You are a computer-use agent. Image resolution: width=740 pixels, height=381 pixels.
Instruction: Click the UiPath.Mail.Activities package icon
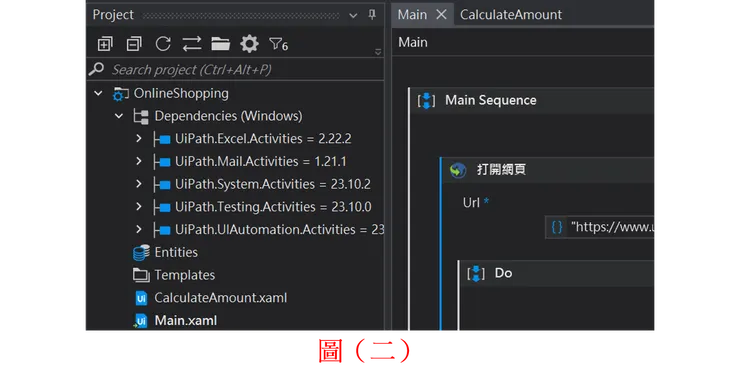[x=162, y=161]
